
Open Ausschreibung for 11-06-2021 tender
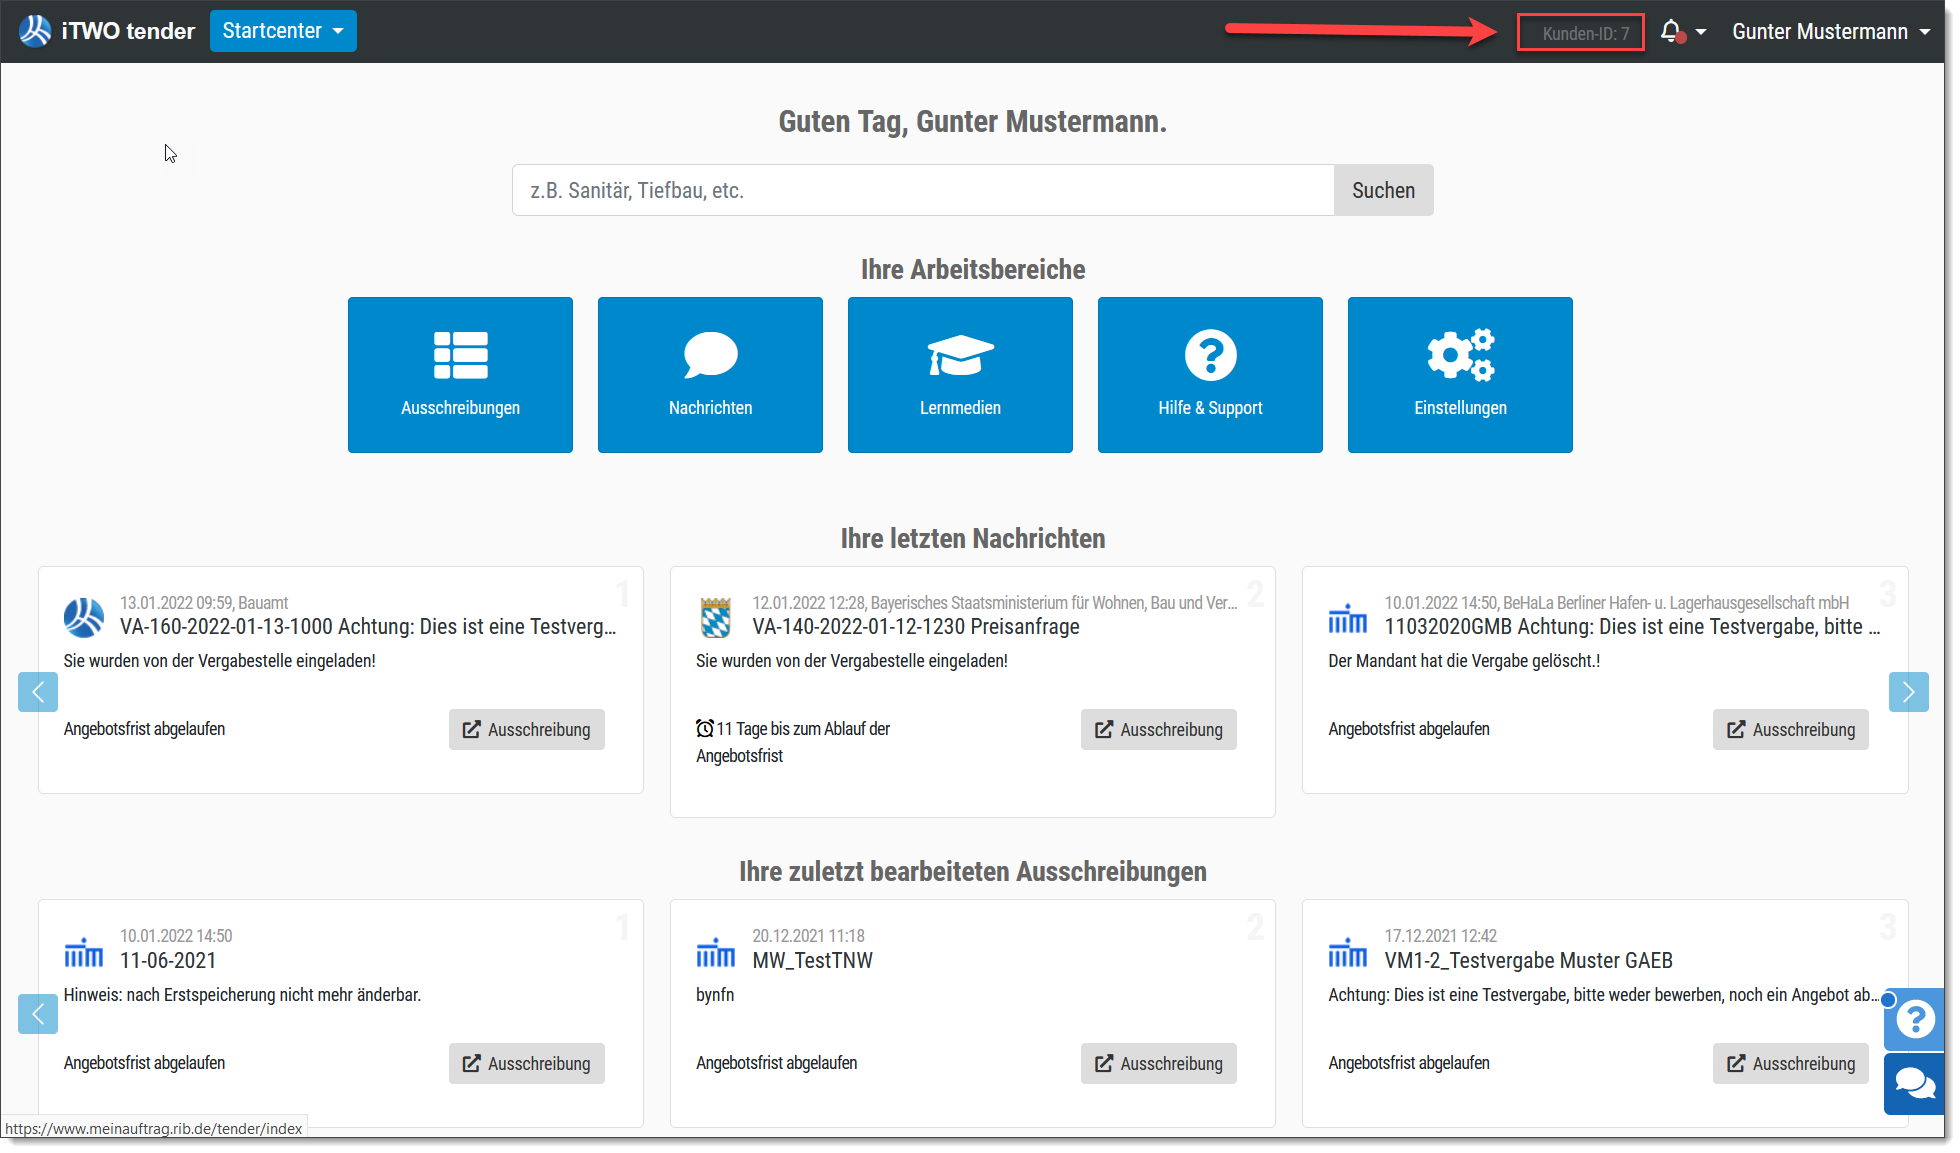click(526, 1064)
